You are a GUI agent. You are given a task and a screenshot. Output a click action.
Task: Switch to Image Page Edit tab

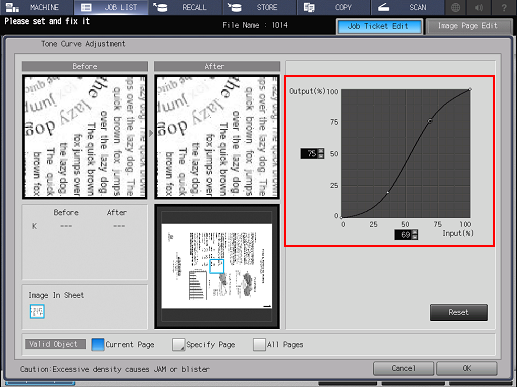pos(468,26)
